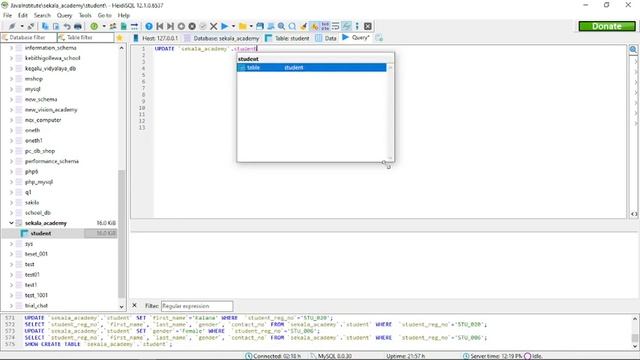This screenshot has width=640, height=360.
Task: Open the Search menu
Action: 42,15
